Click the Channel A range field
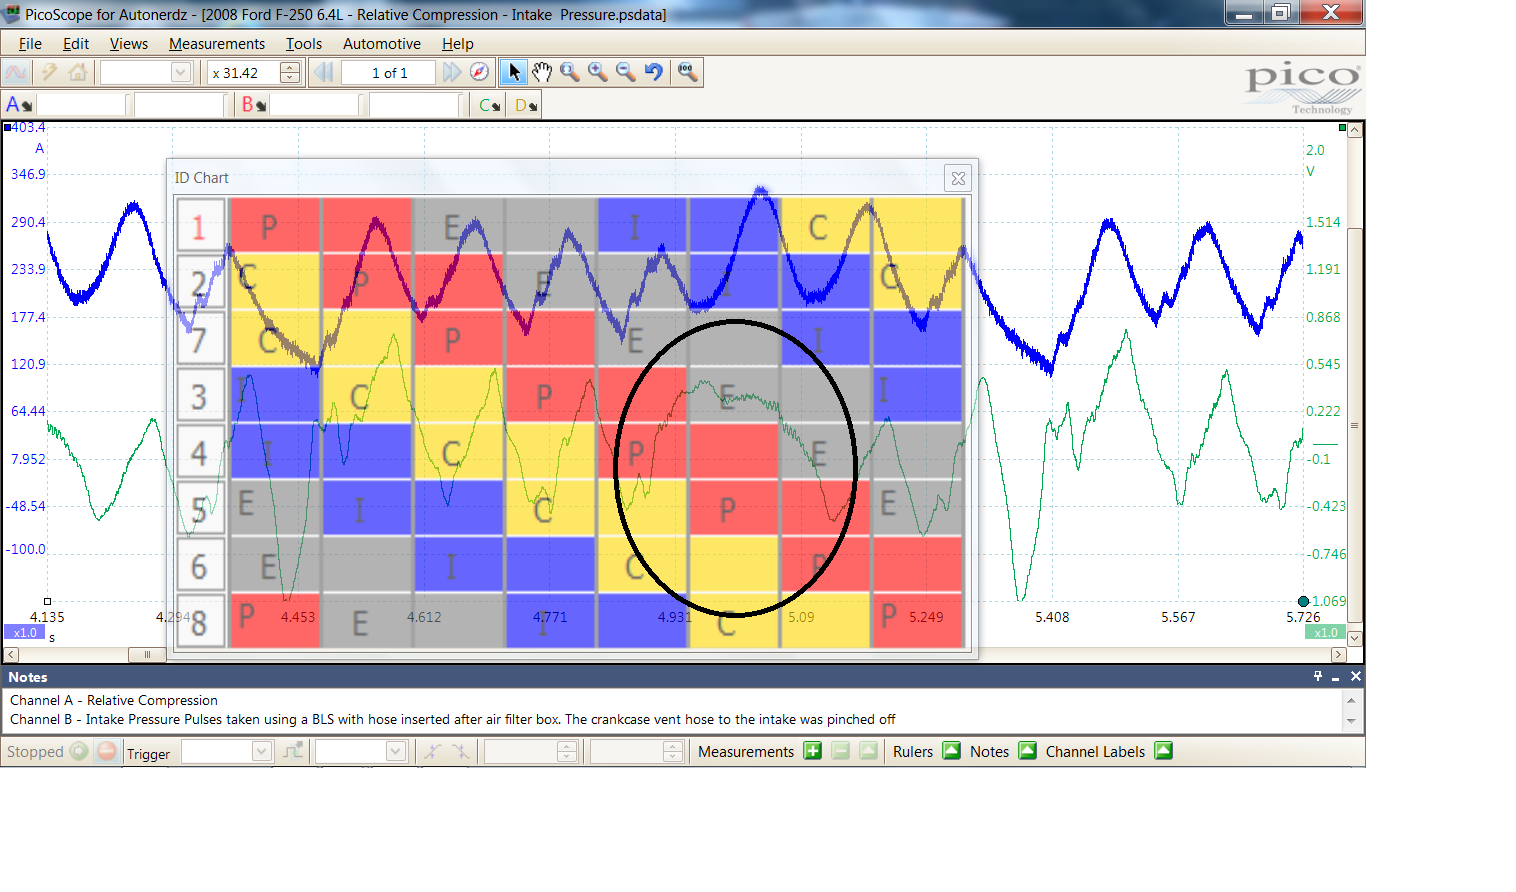 click(81, 104)
